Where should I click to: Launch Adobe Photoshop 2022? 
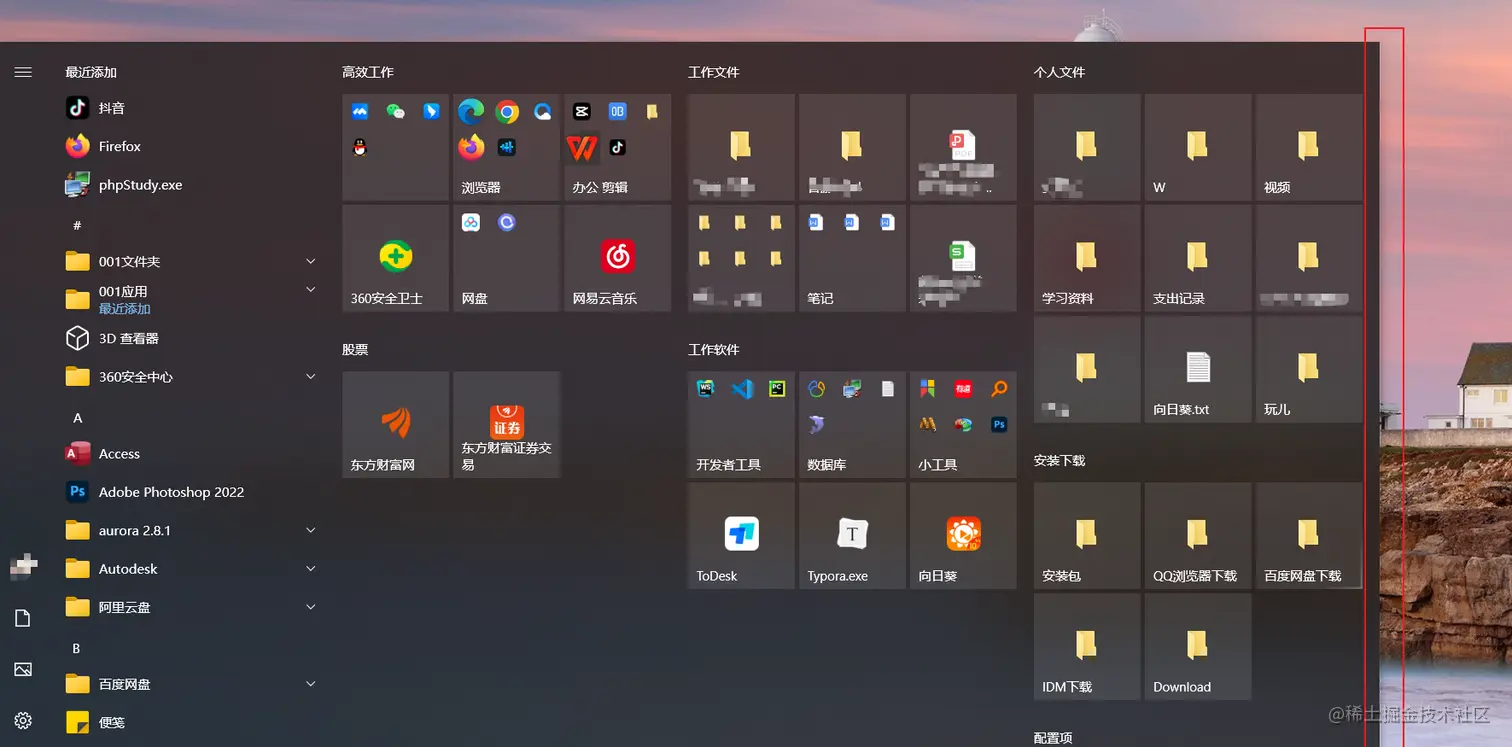pyautogui.click(x=190, y=492)
